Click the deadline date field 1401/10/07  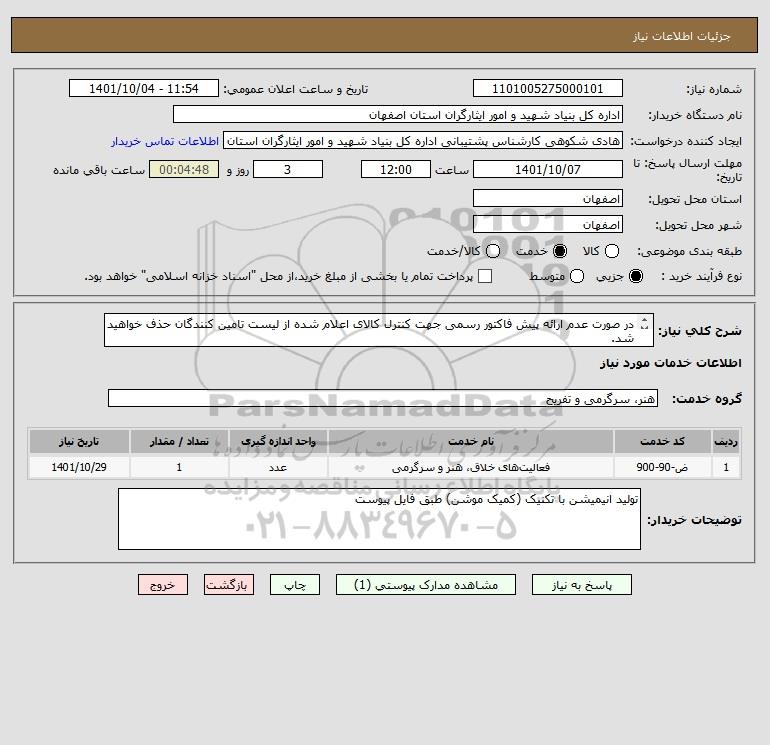pyautogui.click(x=548, y=169)
